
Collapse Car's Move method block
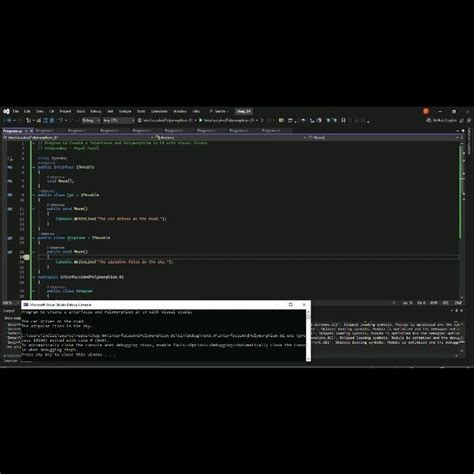[x=34, y=209]
